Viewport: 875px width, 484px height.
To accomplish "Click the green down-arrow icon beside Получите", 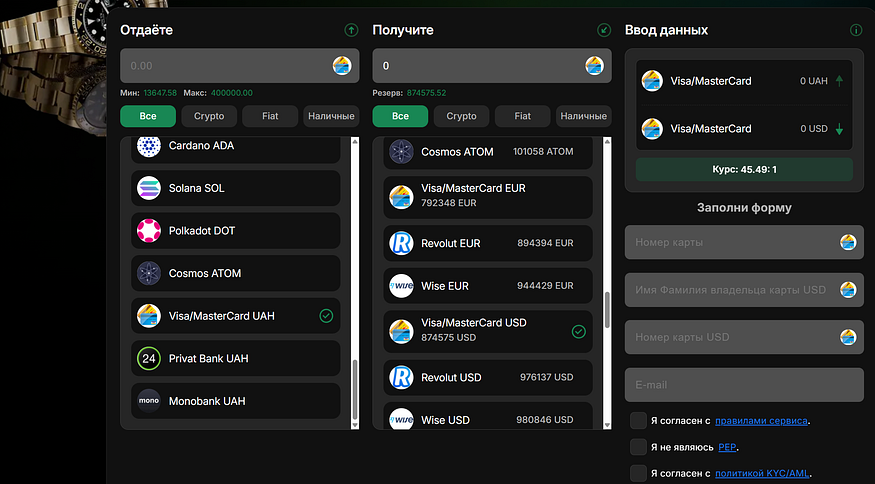I will 604,30.
